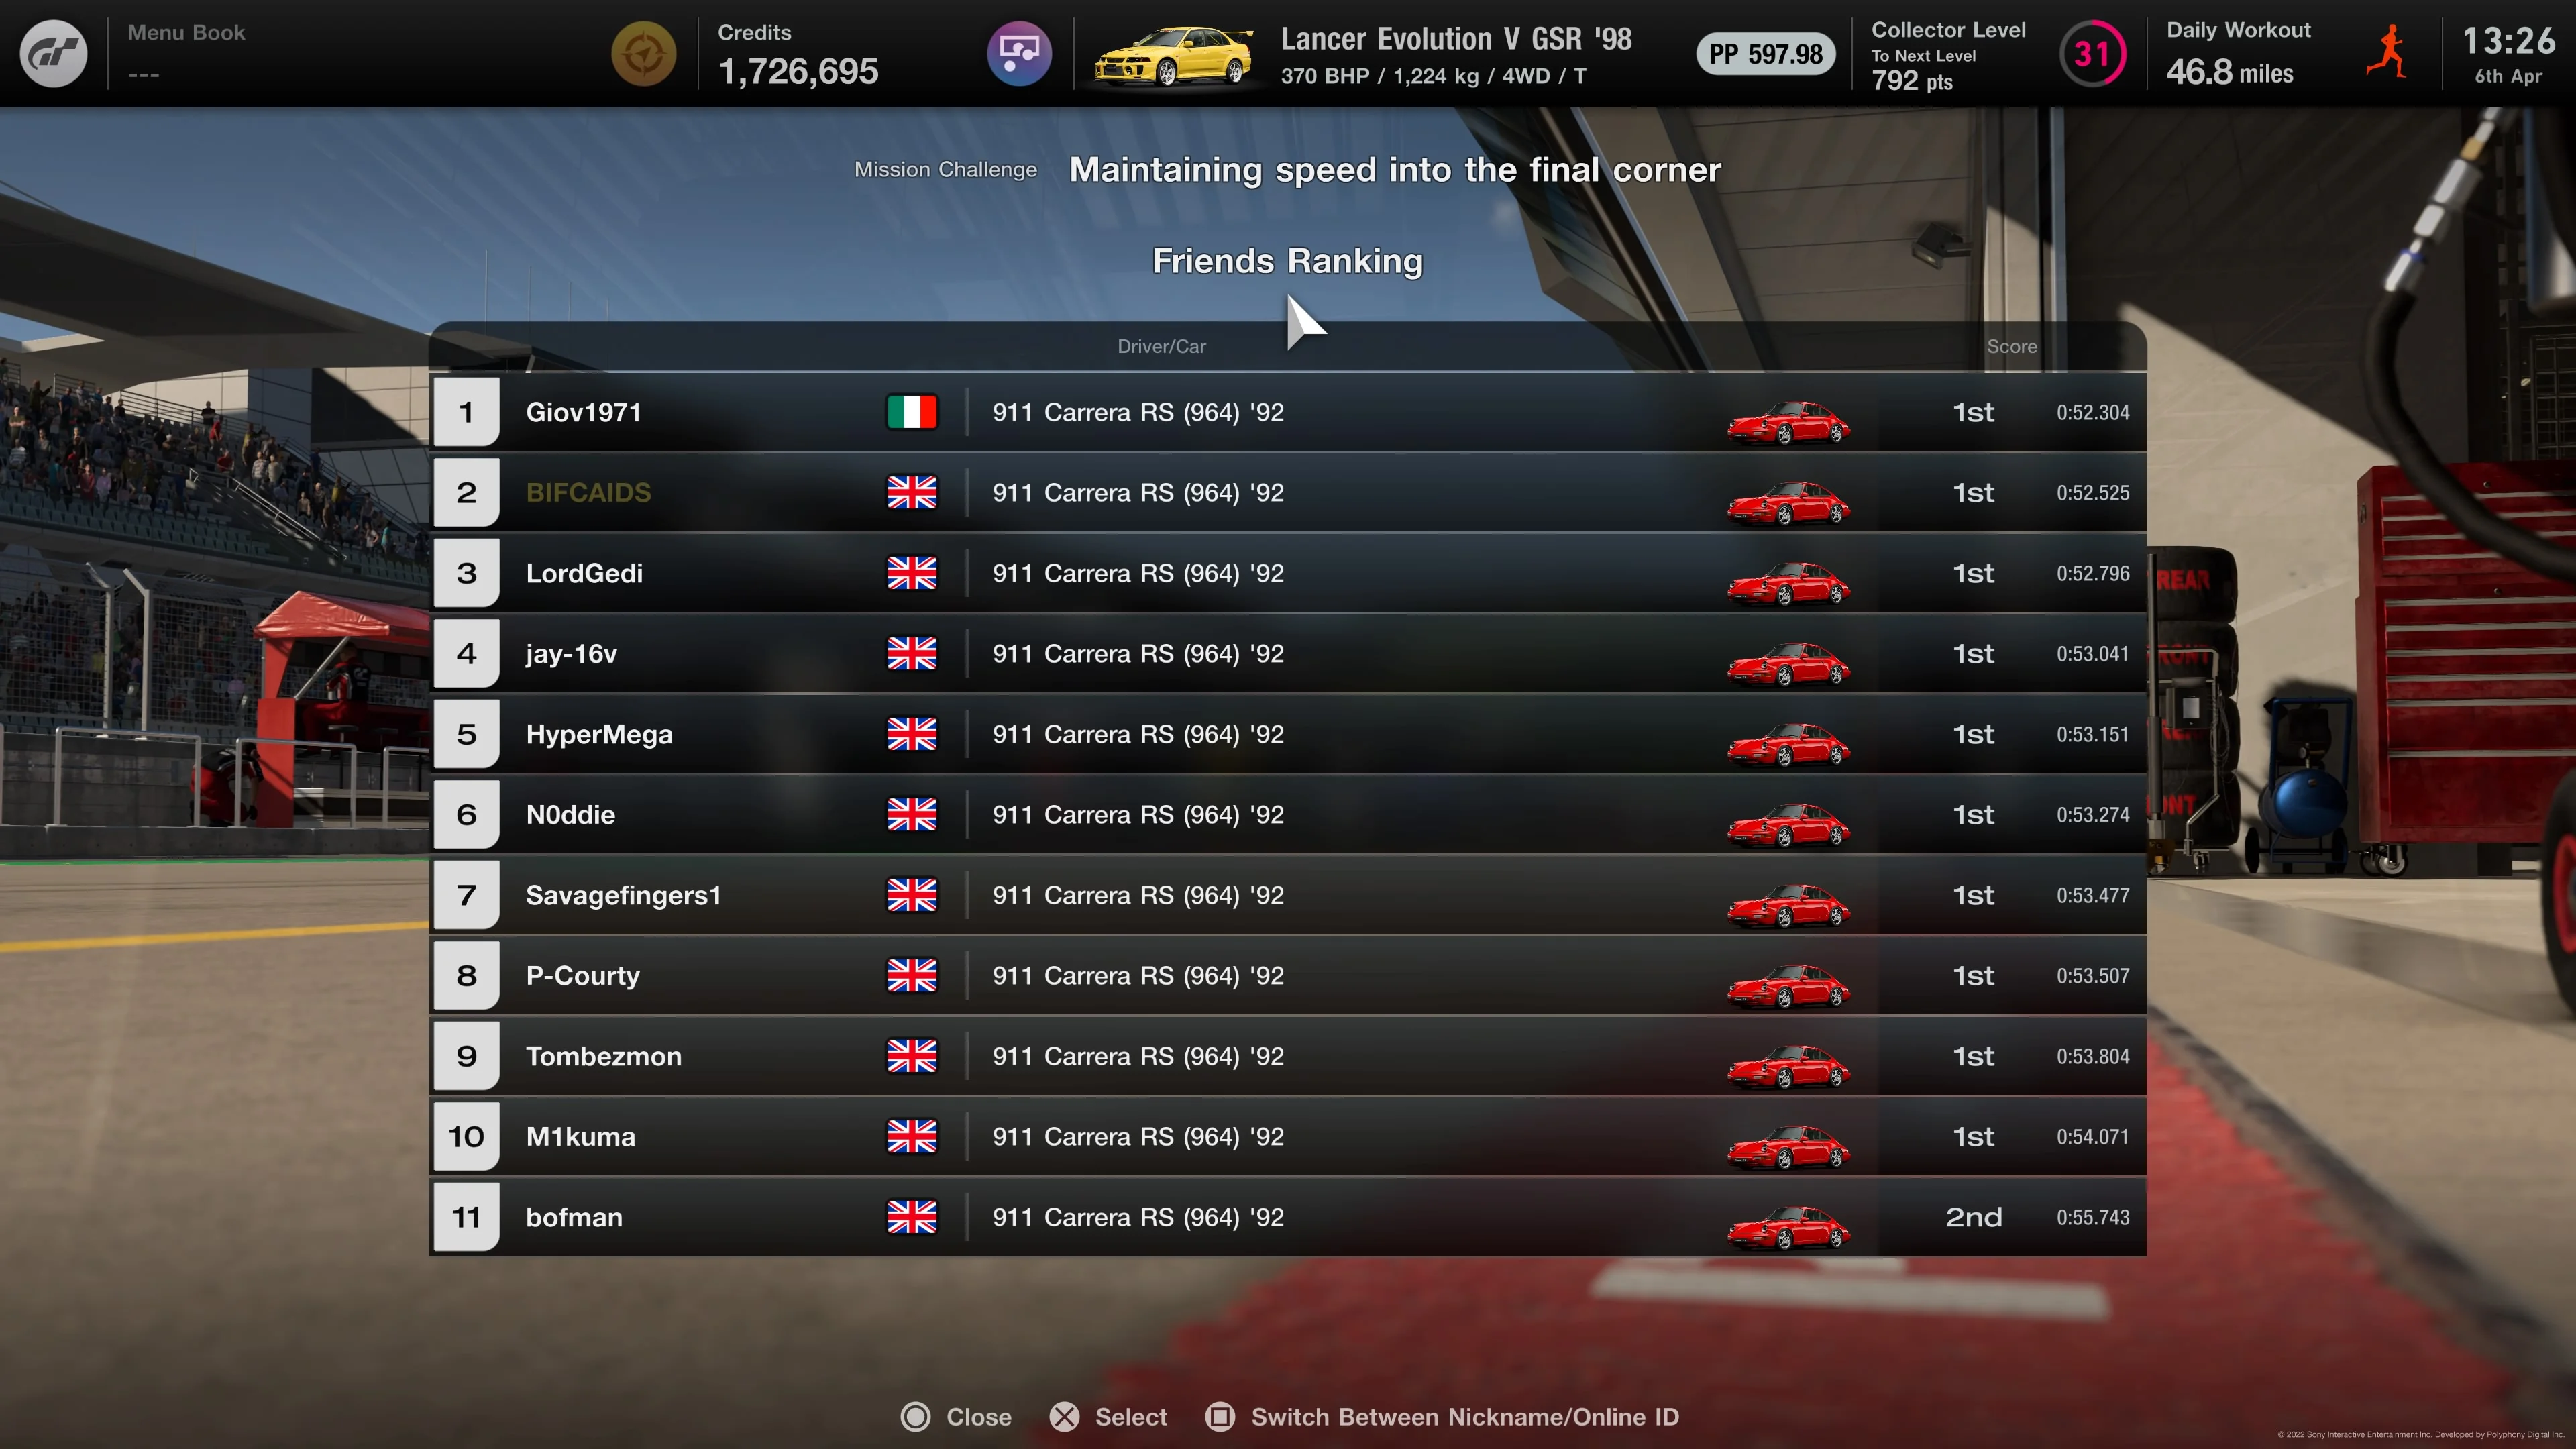
Task: Click the Italian flag next to Giov1971
Action: [x=912, y=412]
